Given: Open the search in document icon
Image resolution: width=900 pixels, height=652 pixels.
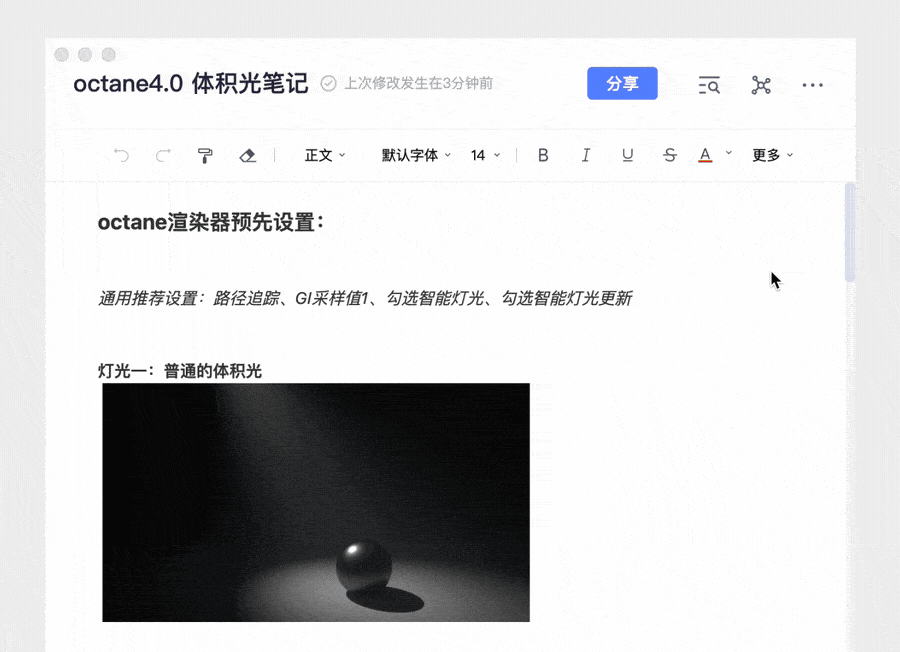Looking at the screenshot, I should tap(709, 85).
